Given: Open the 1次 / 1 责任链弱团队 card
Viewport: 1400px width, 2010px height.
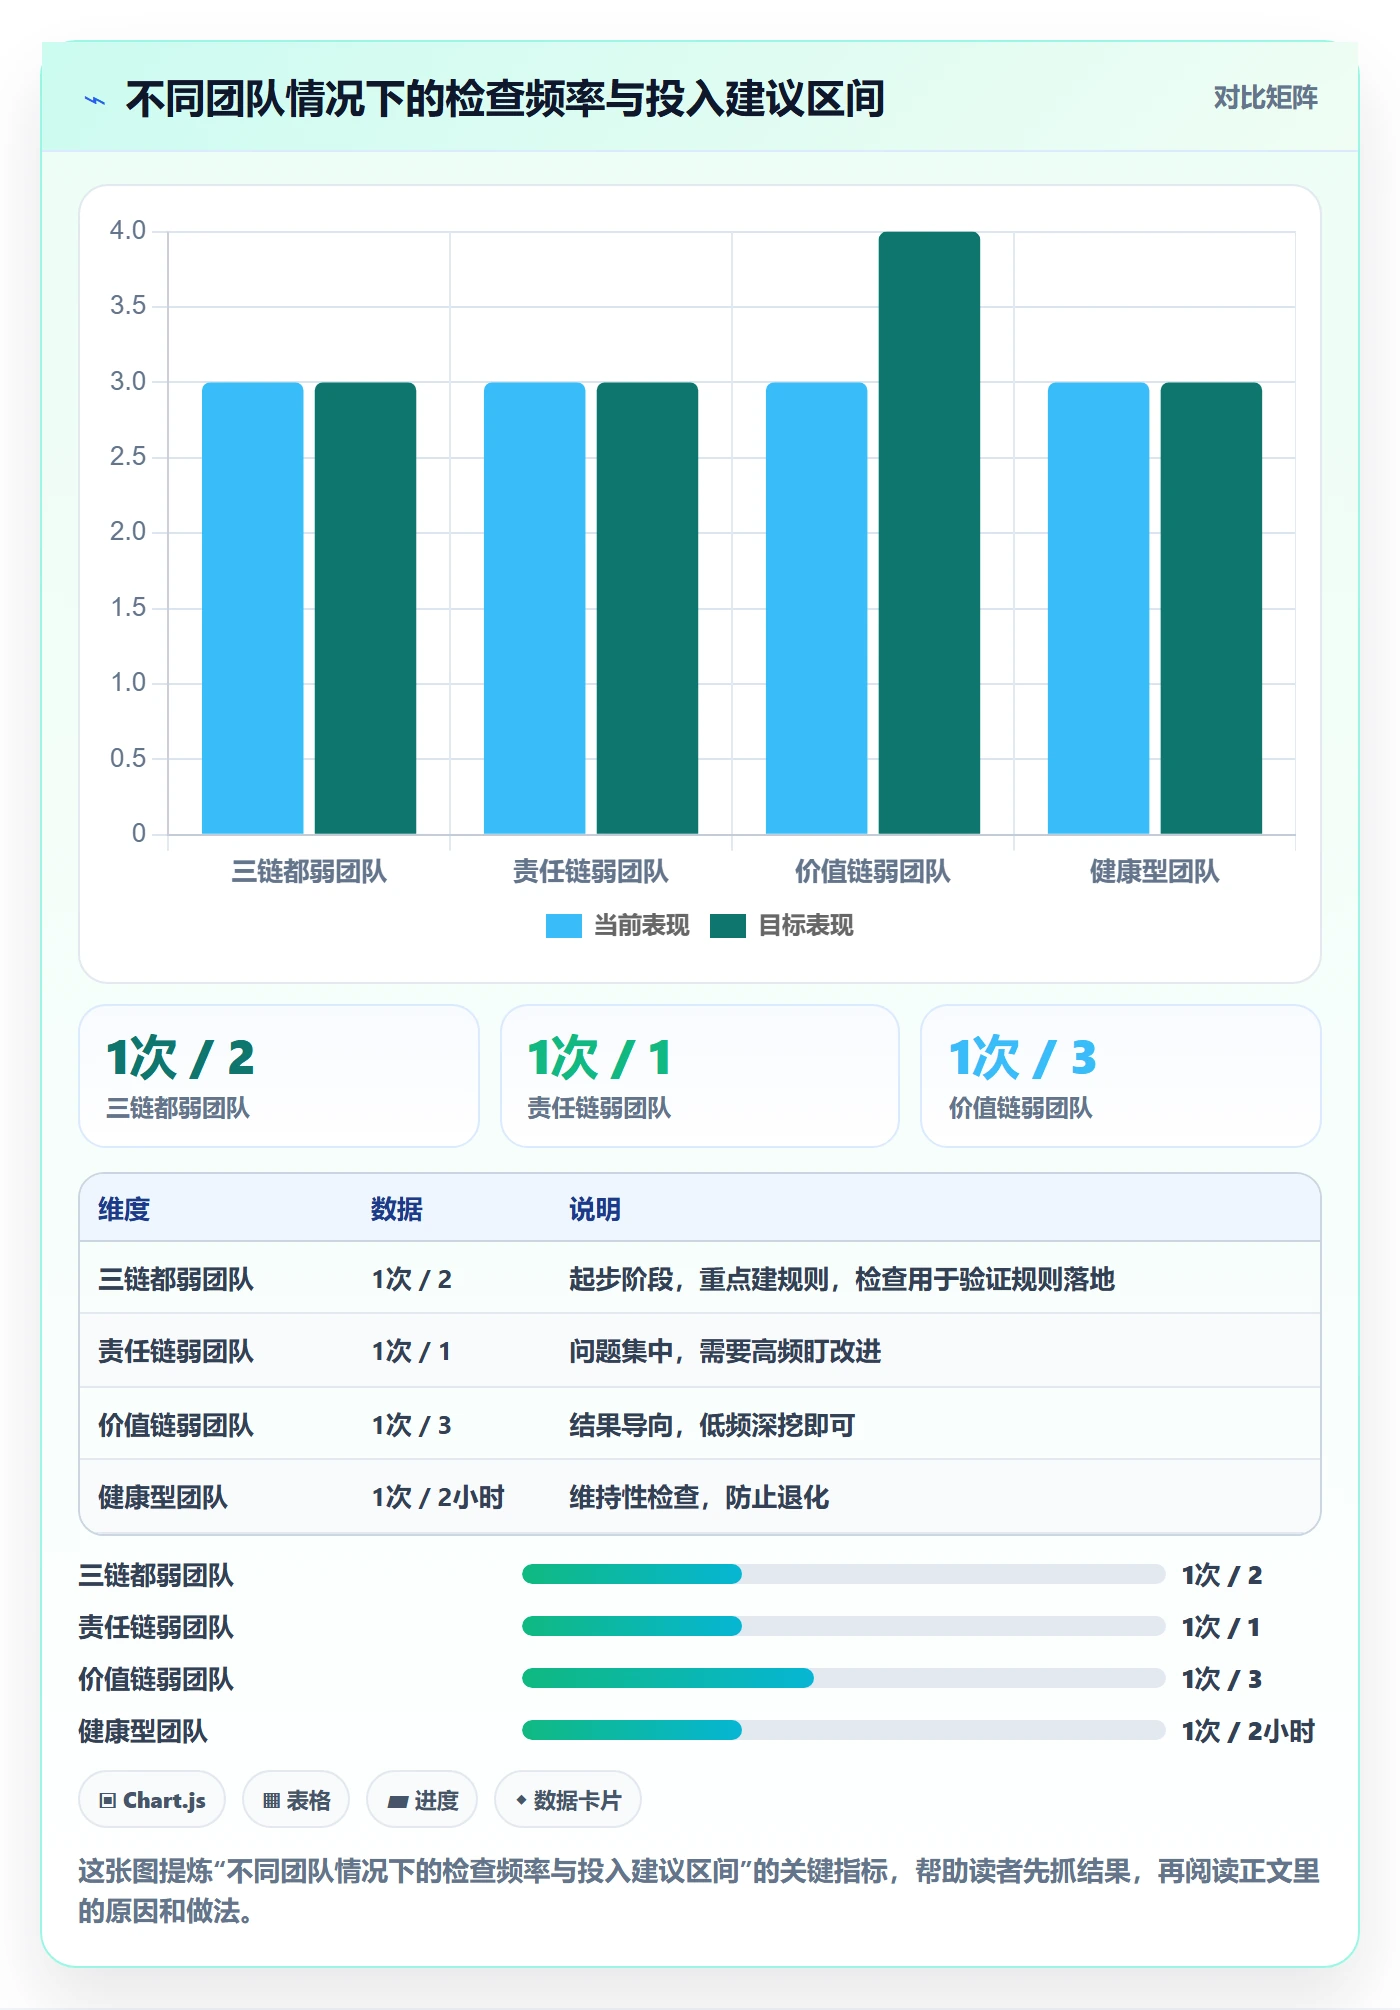Looking at the screenshot, I should click(x=700, y=1076).
